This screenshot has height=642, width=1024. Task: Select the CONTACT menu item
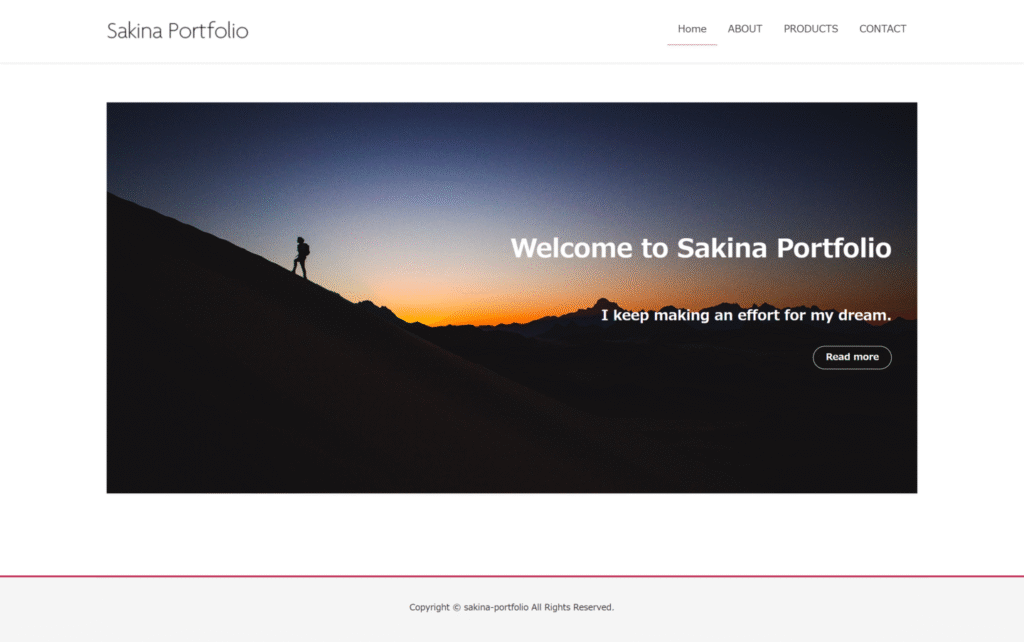(x=882, y=29)
